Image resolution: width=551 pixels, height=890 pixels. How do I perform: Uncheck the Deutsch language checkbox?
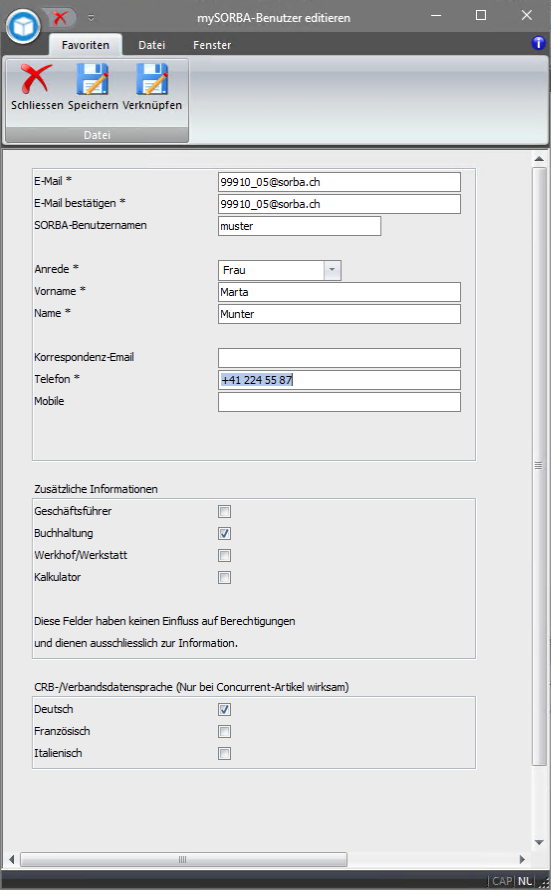225,710
